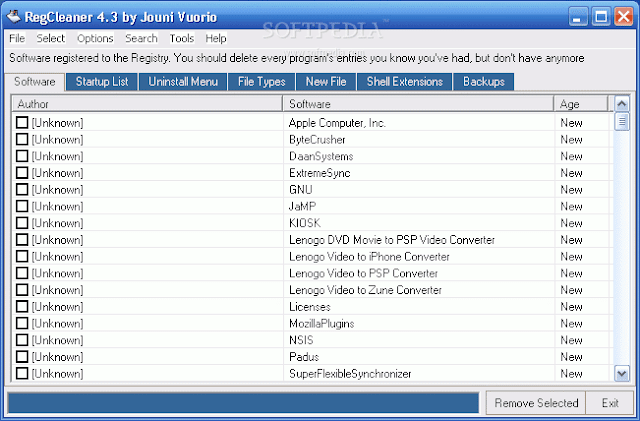
Task: Select the DaanSystems software name
Action: pos(321,156)
